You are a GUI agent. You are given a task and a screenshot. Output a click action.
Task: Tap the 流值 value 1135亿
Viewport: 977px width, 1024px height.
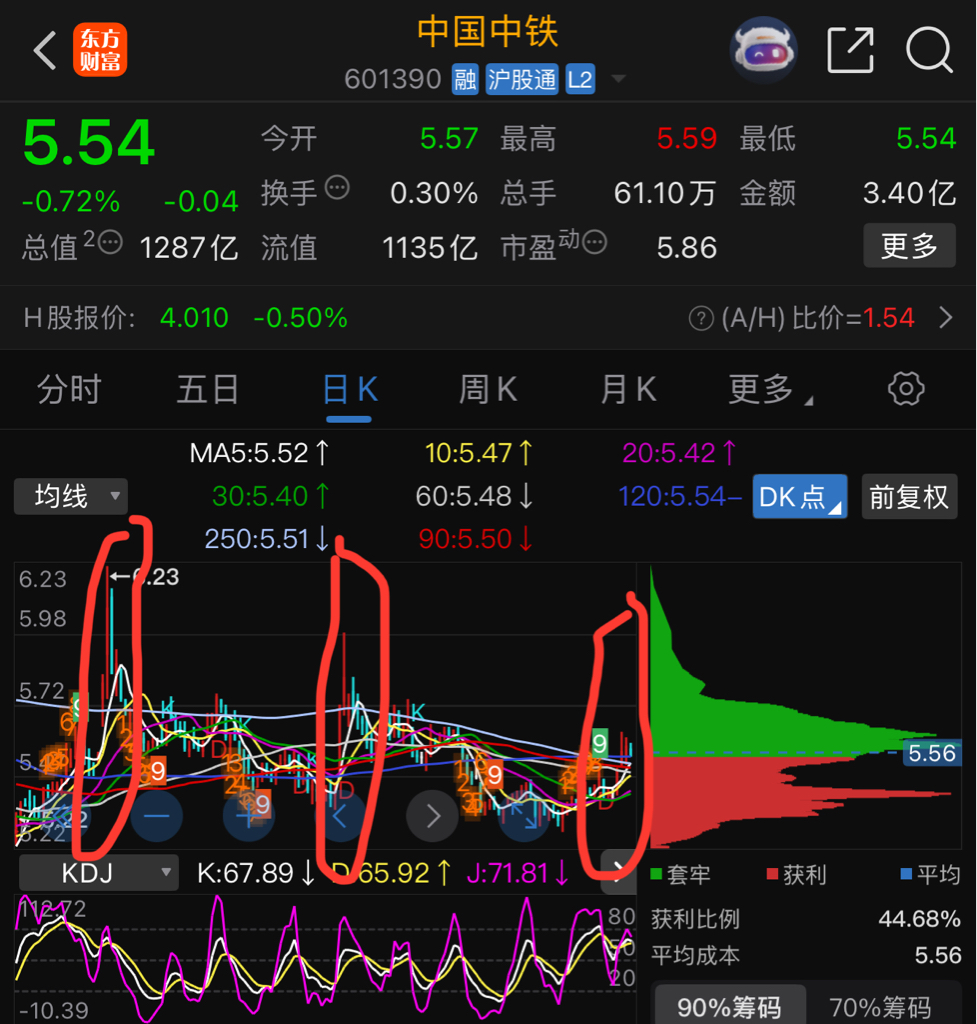click(x=430, y=248)
